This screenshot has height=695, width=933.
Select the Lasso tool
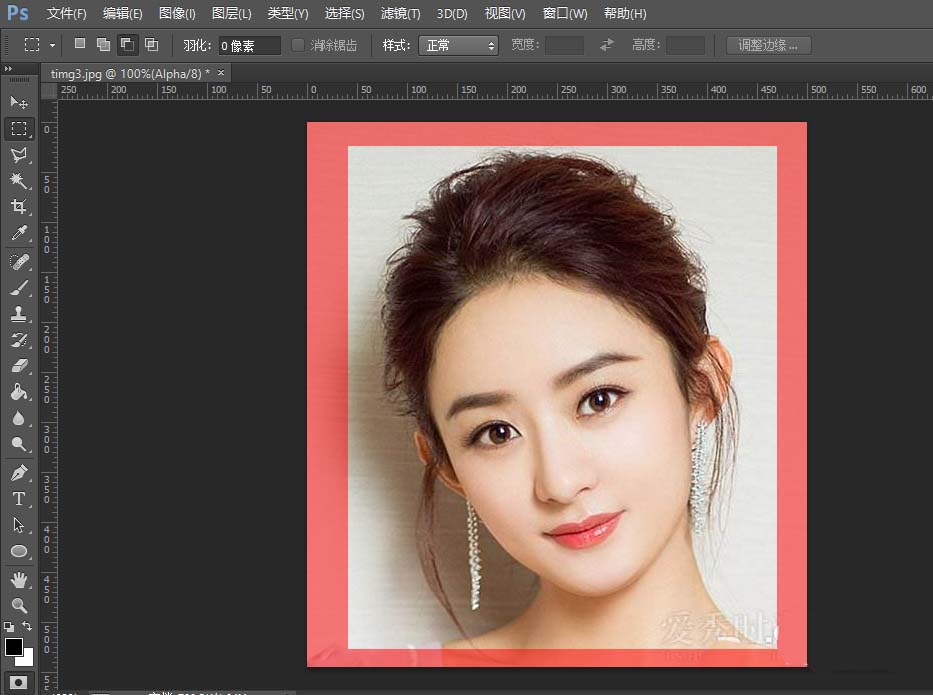[x=20, y=155]
